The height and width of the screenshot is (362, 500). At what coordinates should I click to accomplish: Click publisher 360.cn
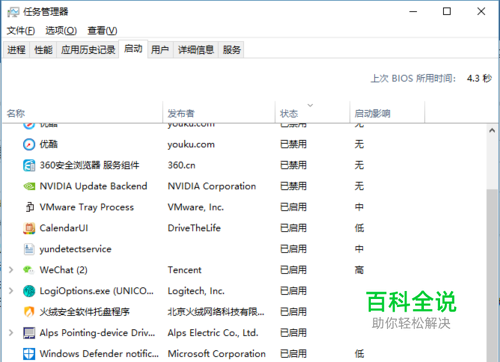(x=181, y=165)
